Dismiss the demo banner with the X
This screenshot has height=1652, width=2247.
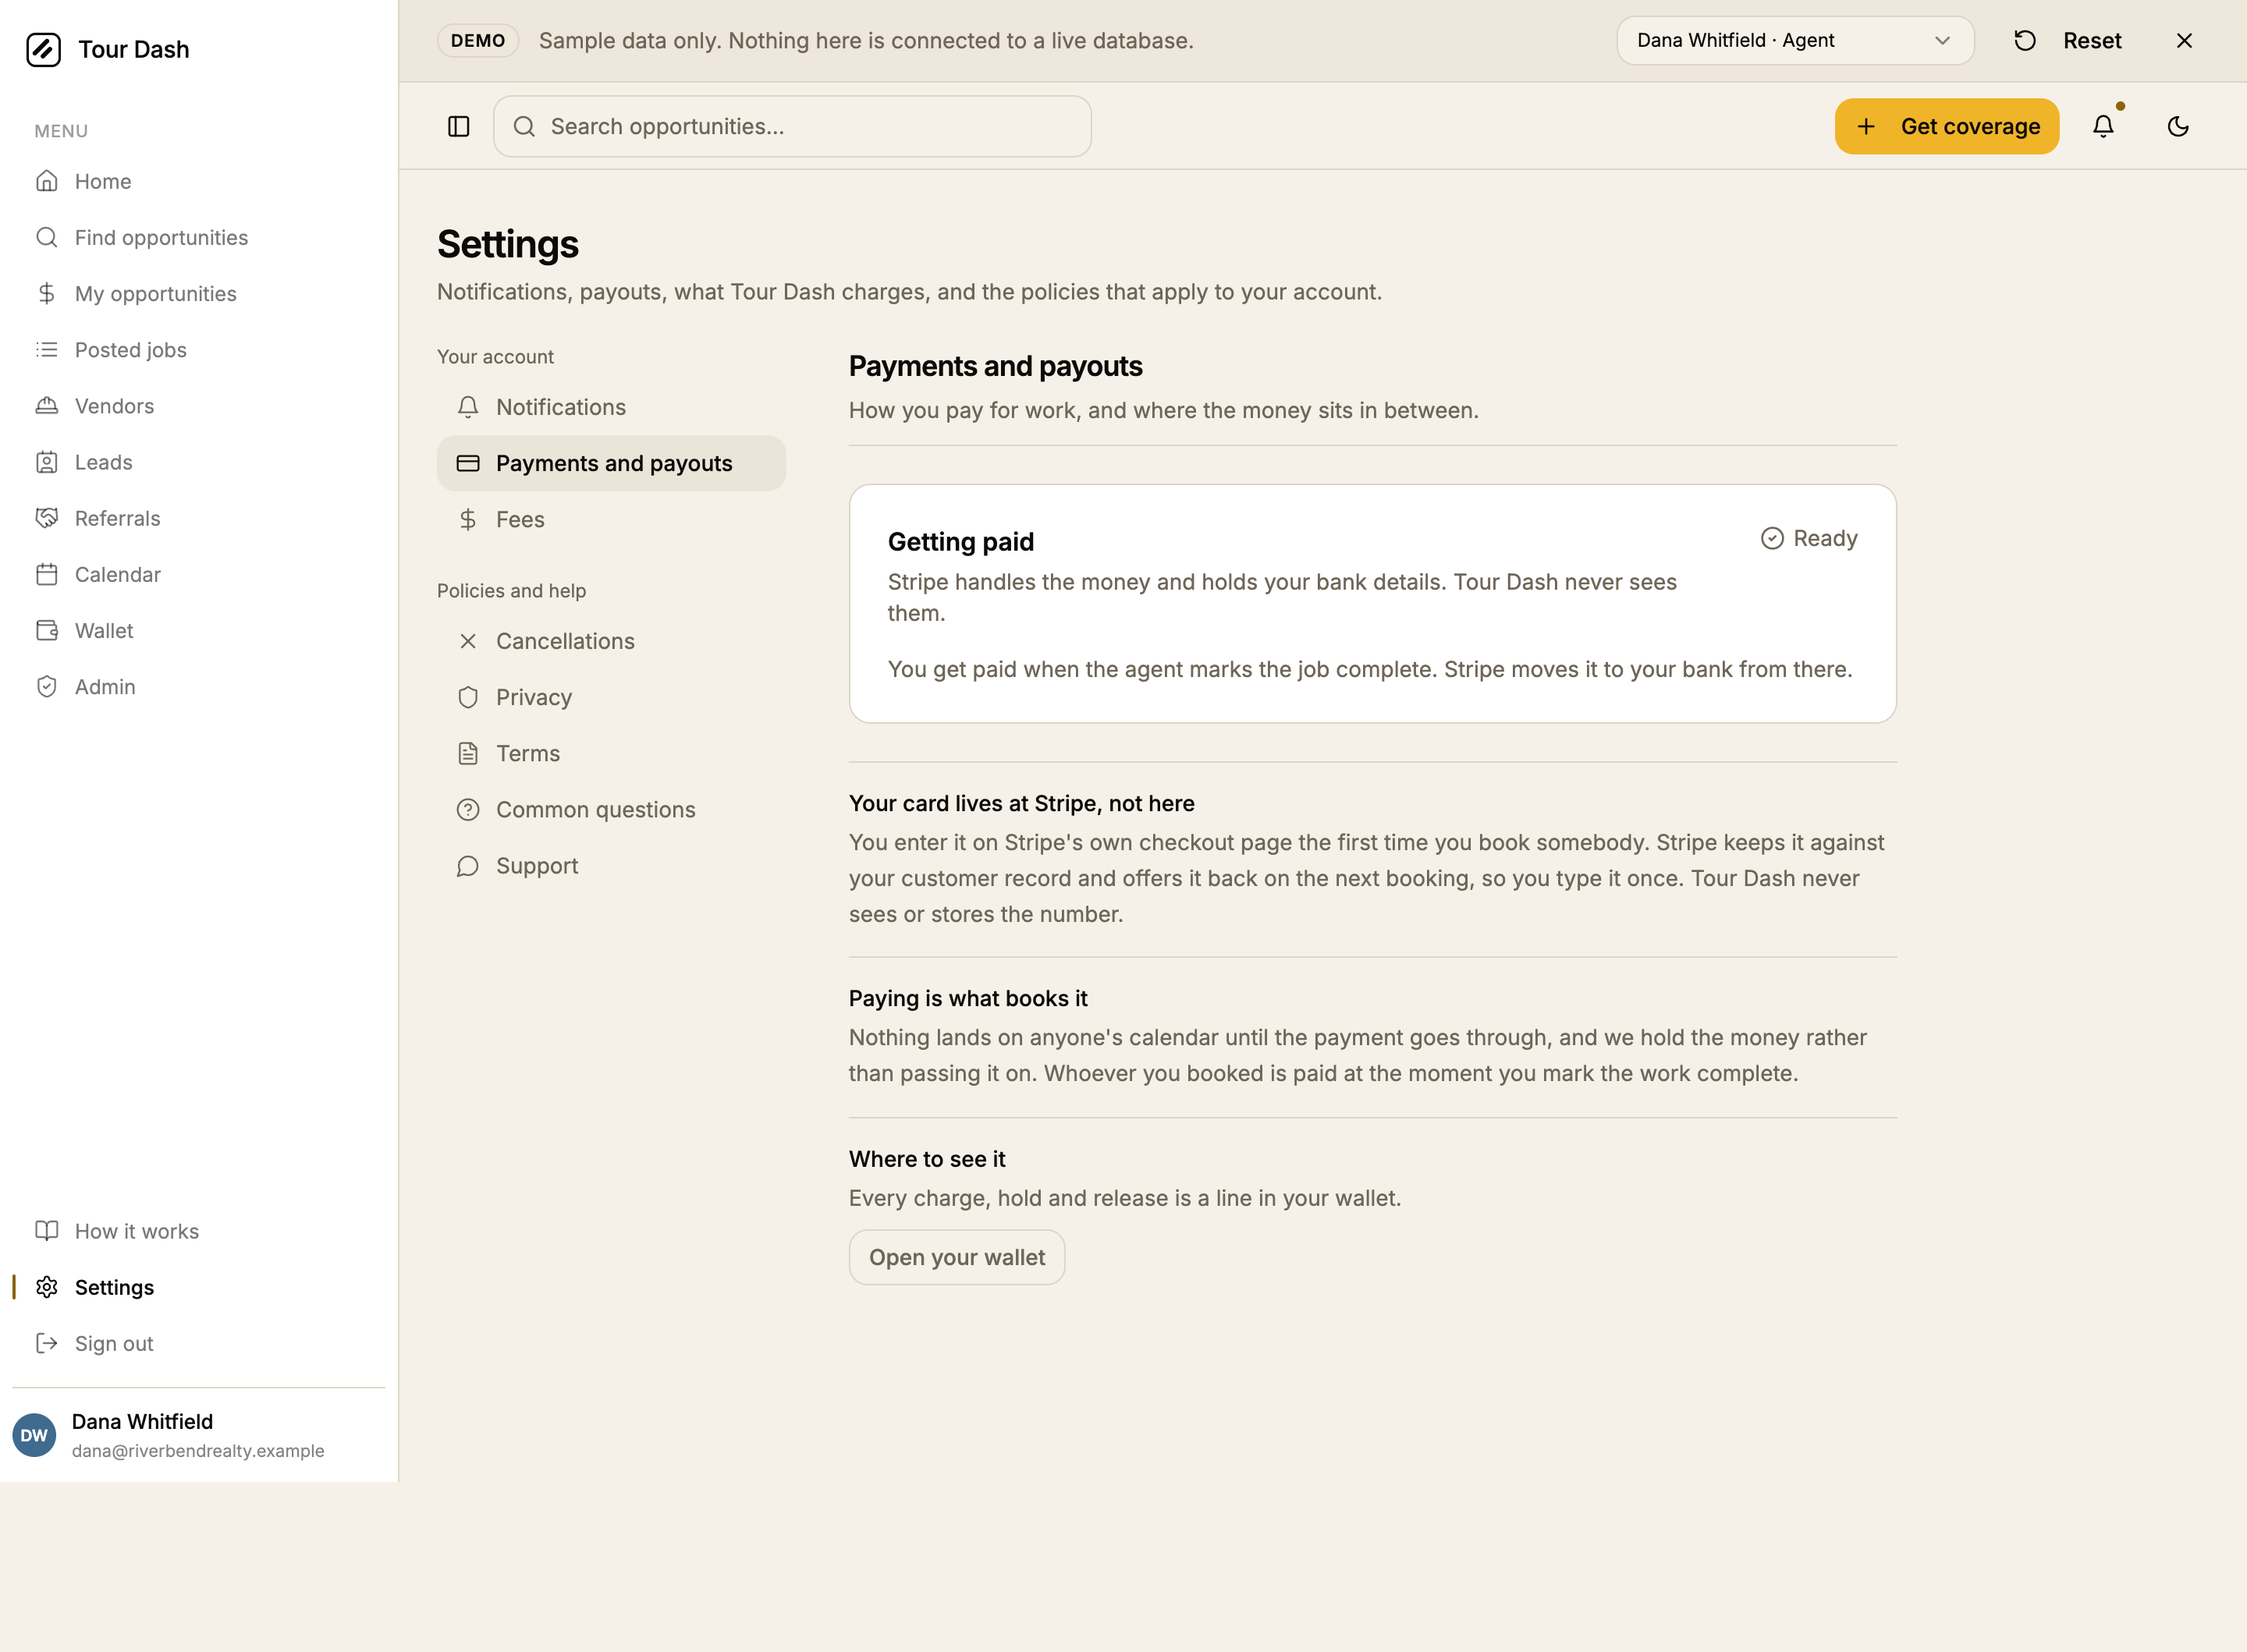point(2184,40)
